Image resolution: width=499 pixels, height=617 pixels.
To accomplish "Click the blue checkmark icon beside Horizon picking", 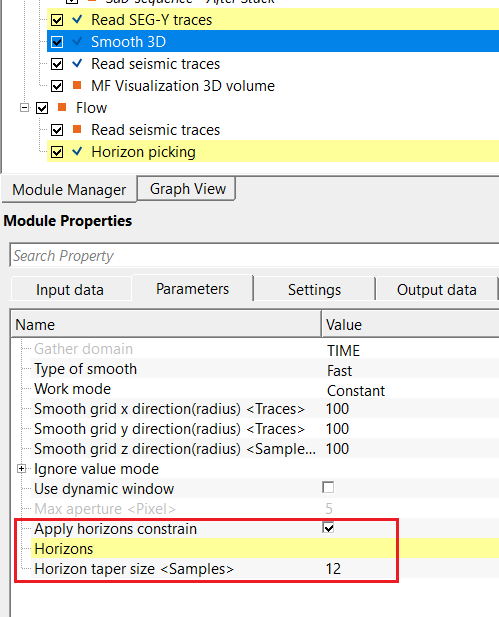I will [78, 151].
